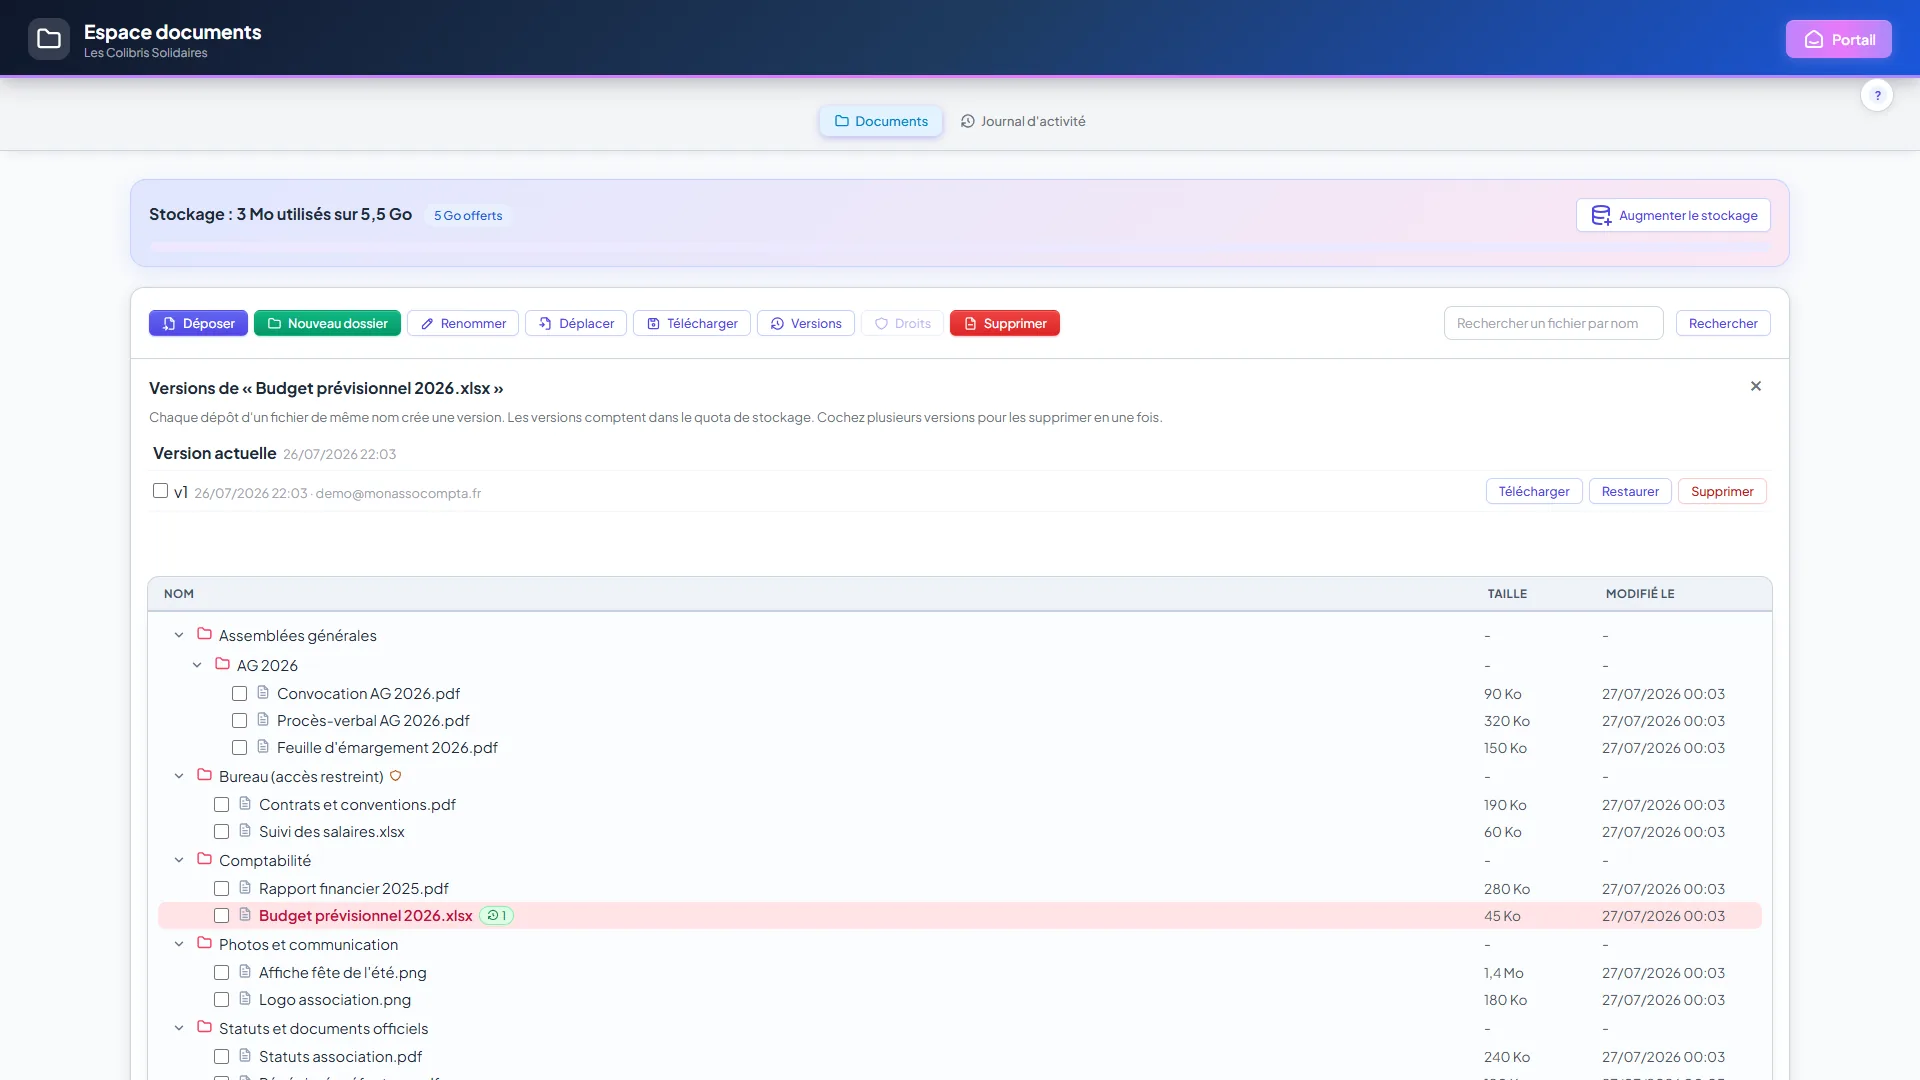Click file icon of Statuts association.pdf
The width and height of the screenshot is (1920, 1080).
245,1055
